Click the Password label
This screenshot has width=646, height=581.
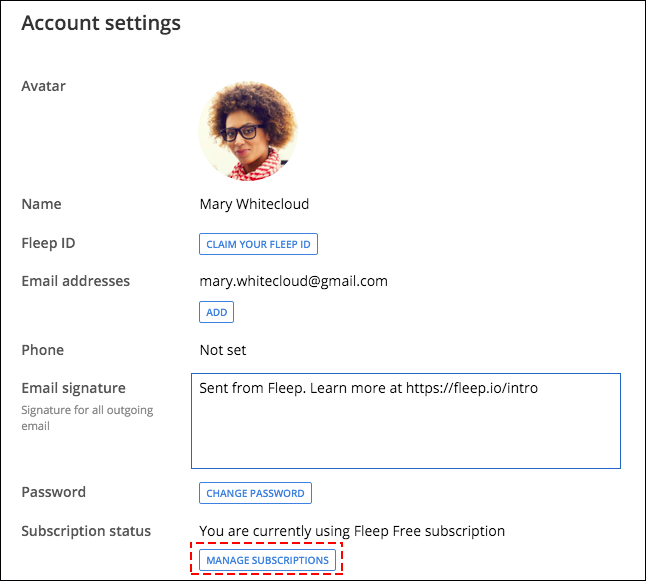point(54,492)
